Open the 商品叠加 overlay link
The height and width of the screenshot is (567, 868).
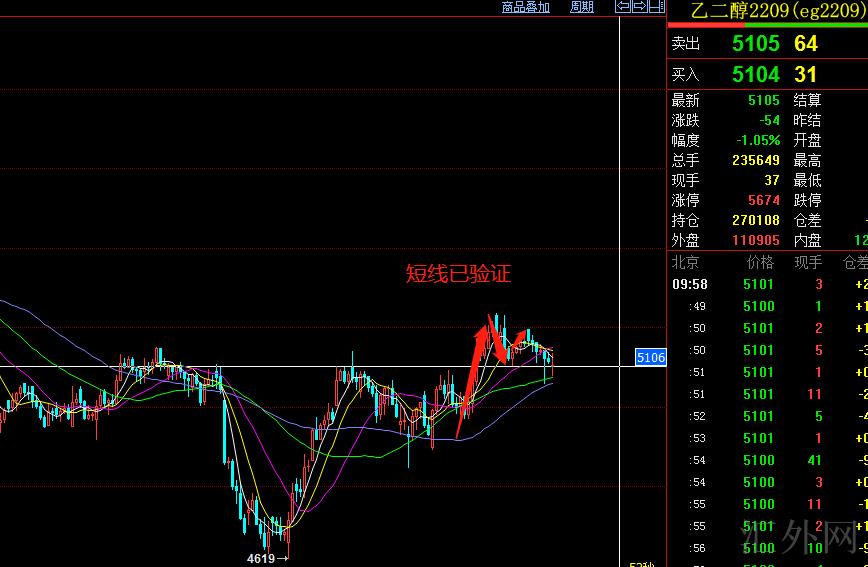pyautogui.click(x=525, y=7)
